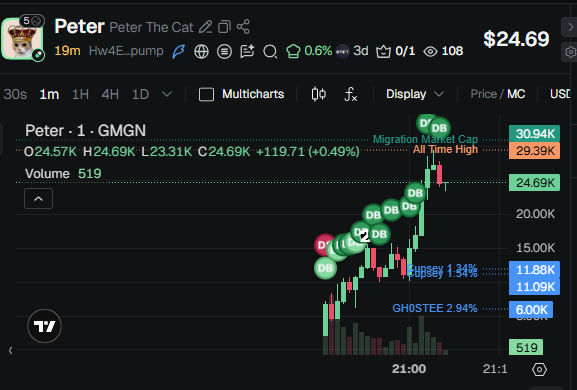Screen dimensions: 577x390
Task: Click the USD currency toggle
Action: (560, 94)
